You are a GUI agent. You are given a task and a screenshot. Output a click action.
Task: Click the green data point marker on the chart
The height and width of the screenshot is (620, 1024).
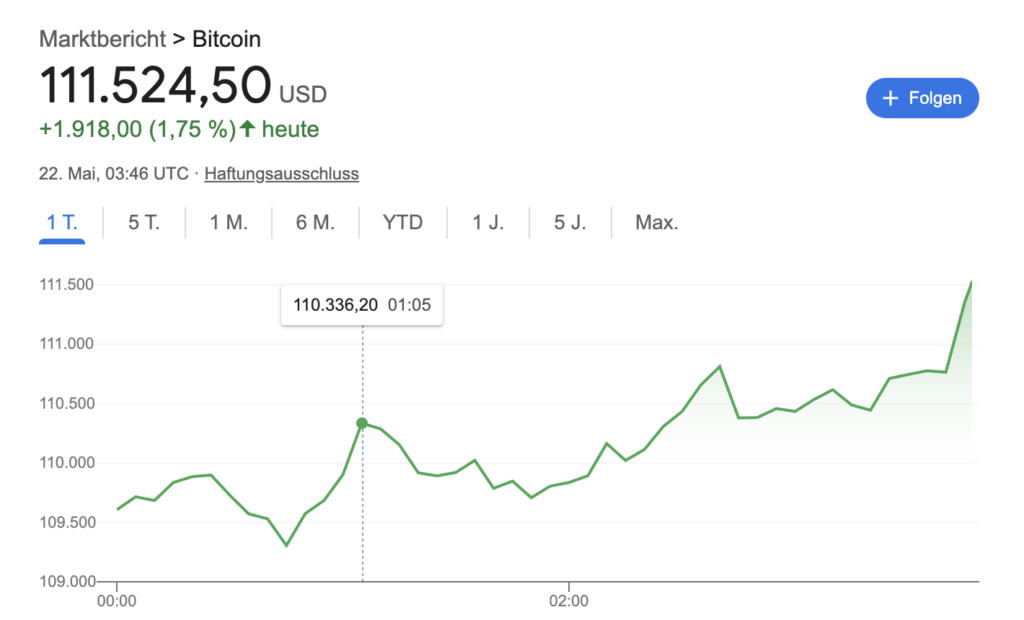tap(362, 423)
